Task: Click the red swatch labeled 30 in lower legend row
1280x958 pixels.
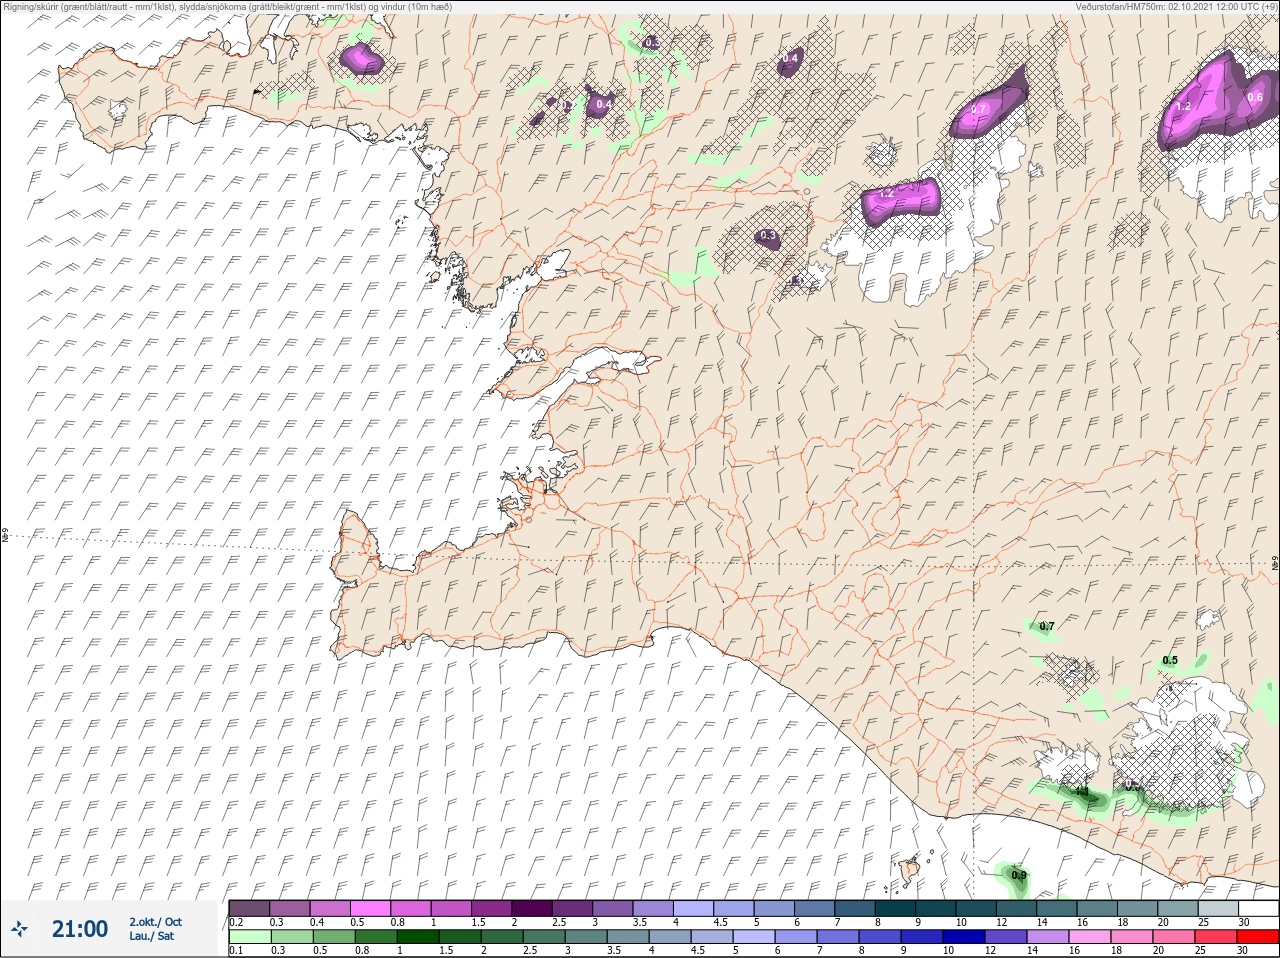Action: (1258, 937)
